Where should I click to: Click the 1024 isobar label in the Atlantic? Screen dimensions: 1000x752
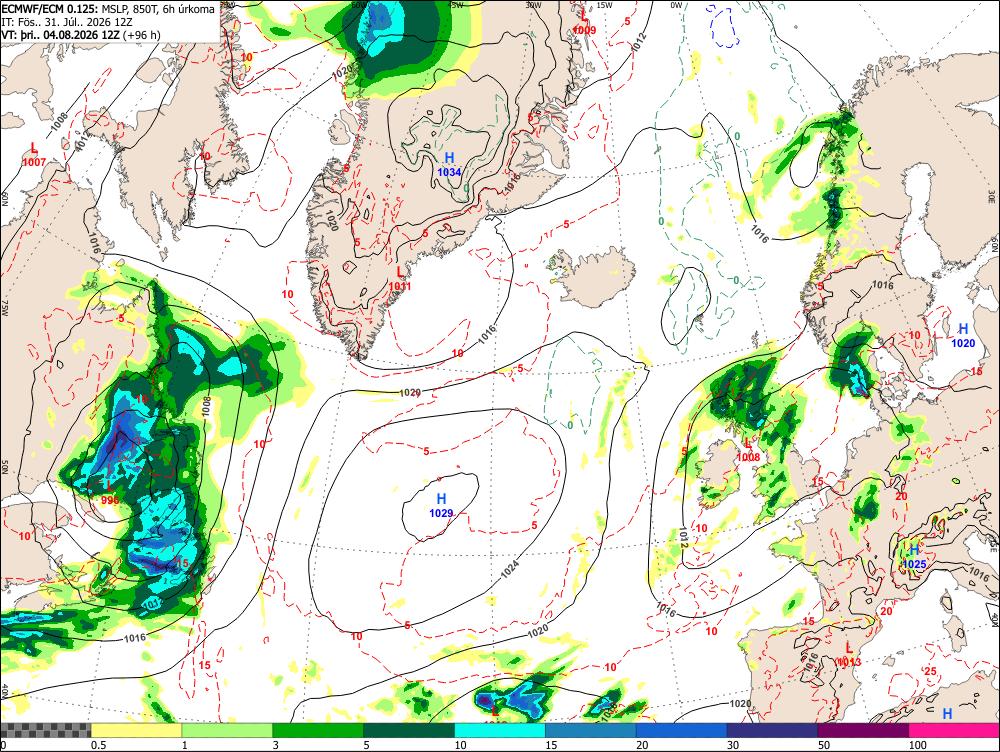tap(510, 569)
